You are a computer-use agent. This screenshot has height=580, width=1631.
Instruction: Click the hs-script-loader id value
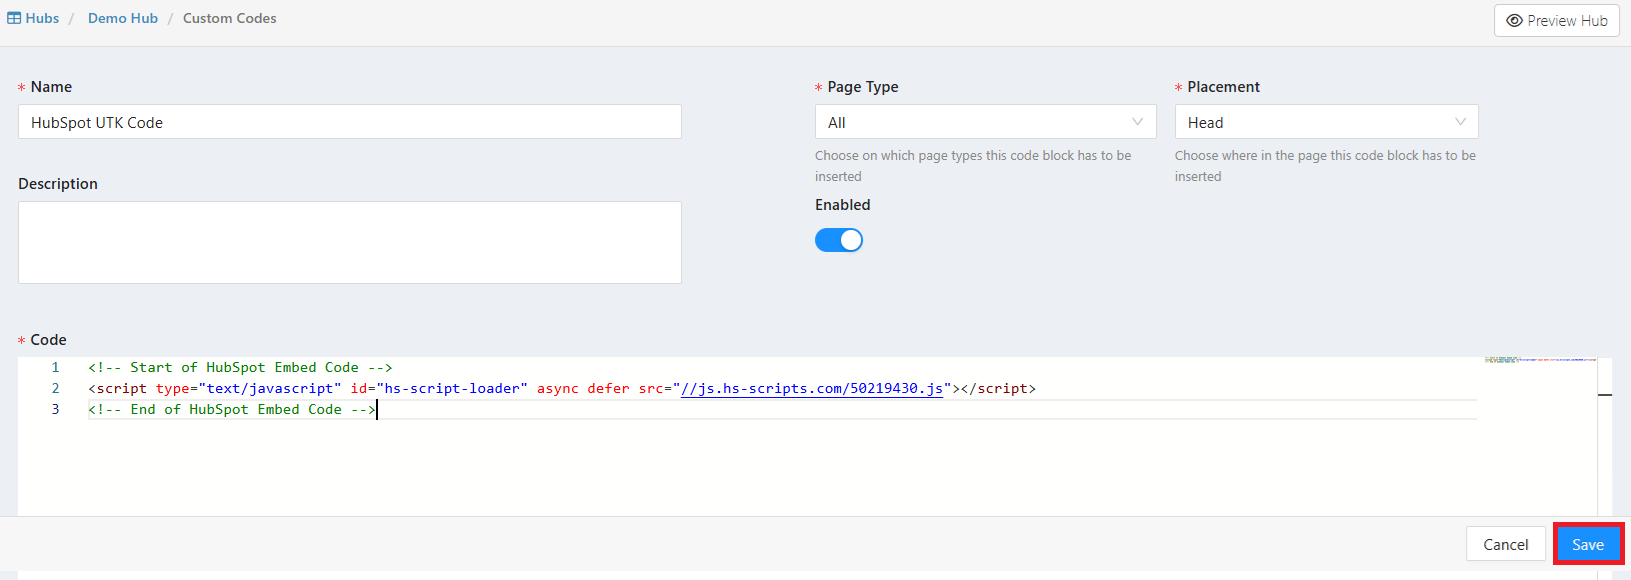(451, 388)
